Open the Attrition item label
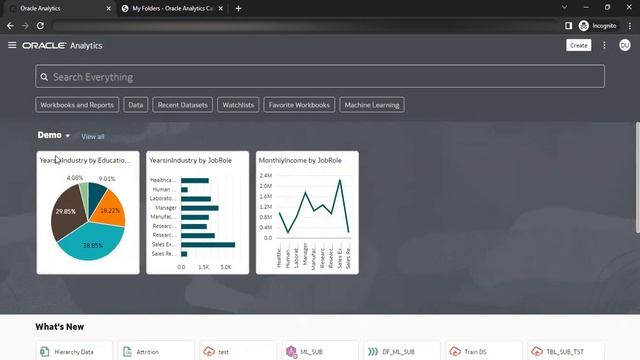This screenshot has width=640, height=360. 147,352
